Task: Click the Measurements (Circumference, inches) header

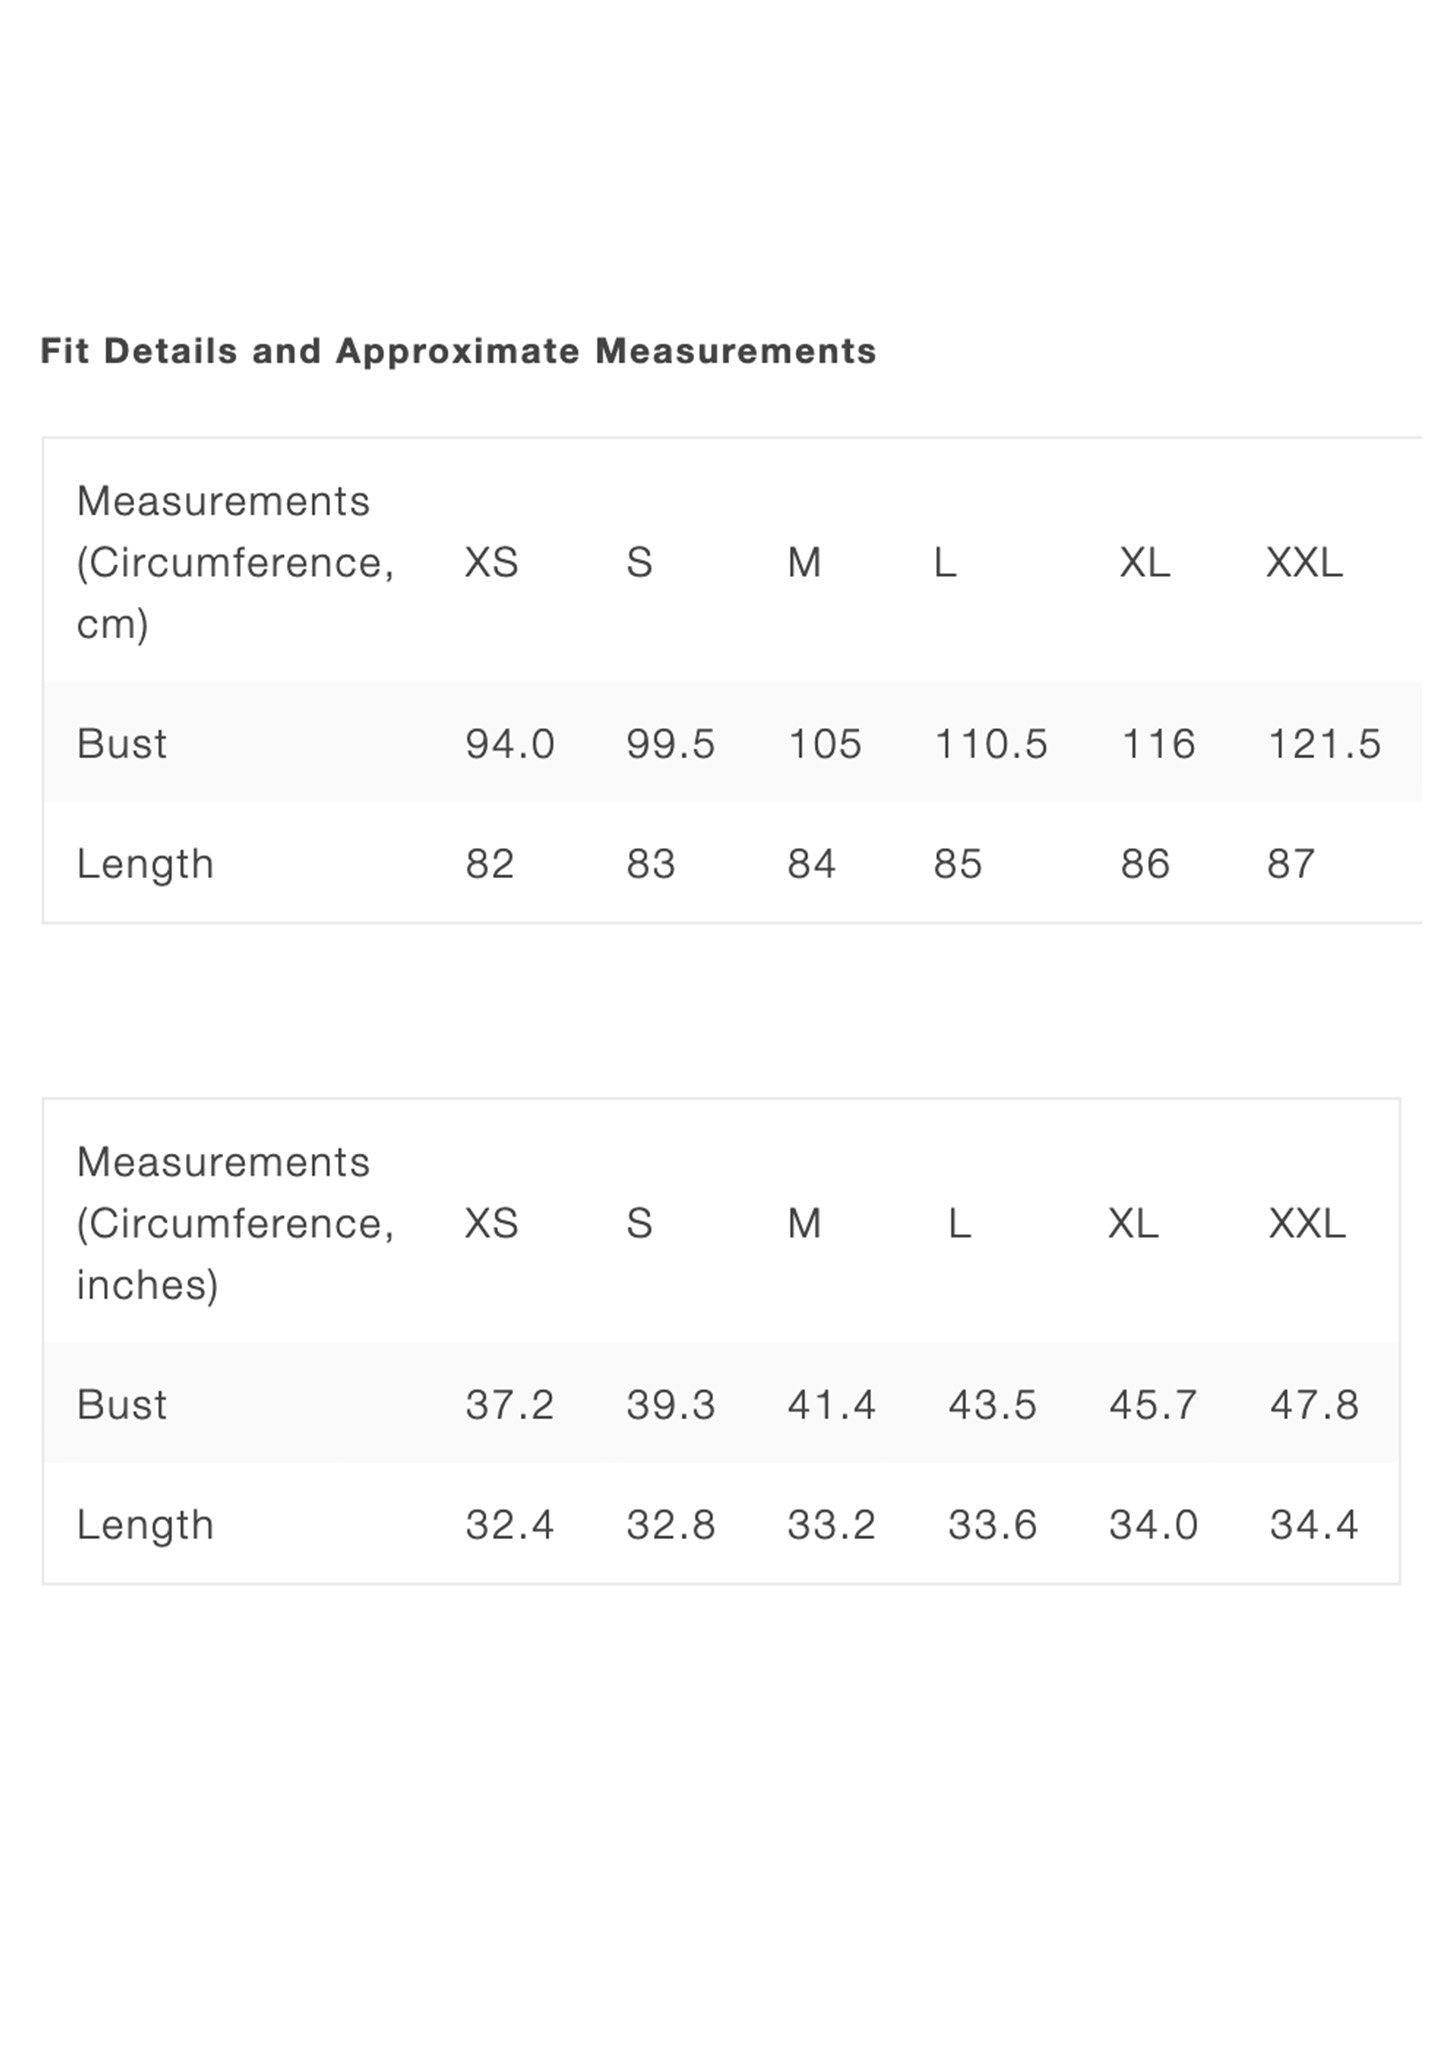Action: (236, 1223)
